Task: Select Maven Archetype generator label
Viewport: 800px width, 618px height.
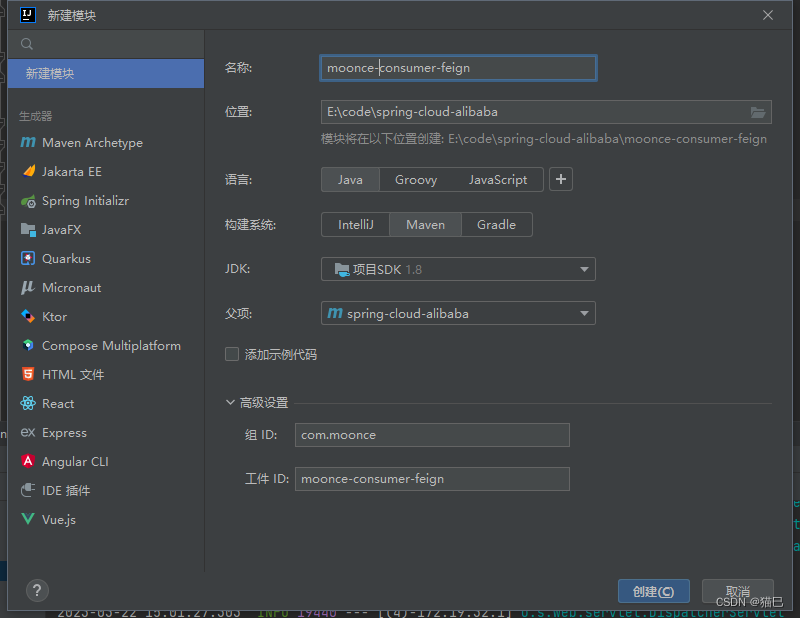Action: point(92,143)
